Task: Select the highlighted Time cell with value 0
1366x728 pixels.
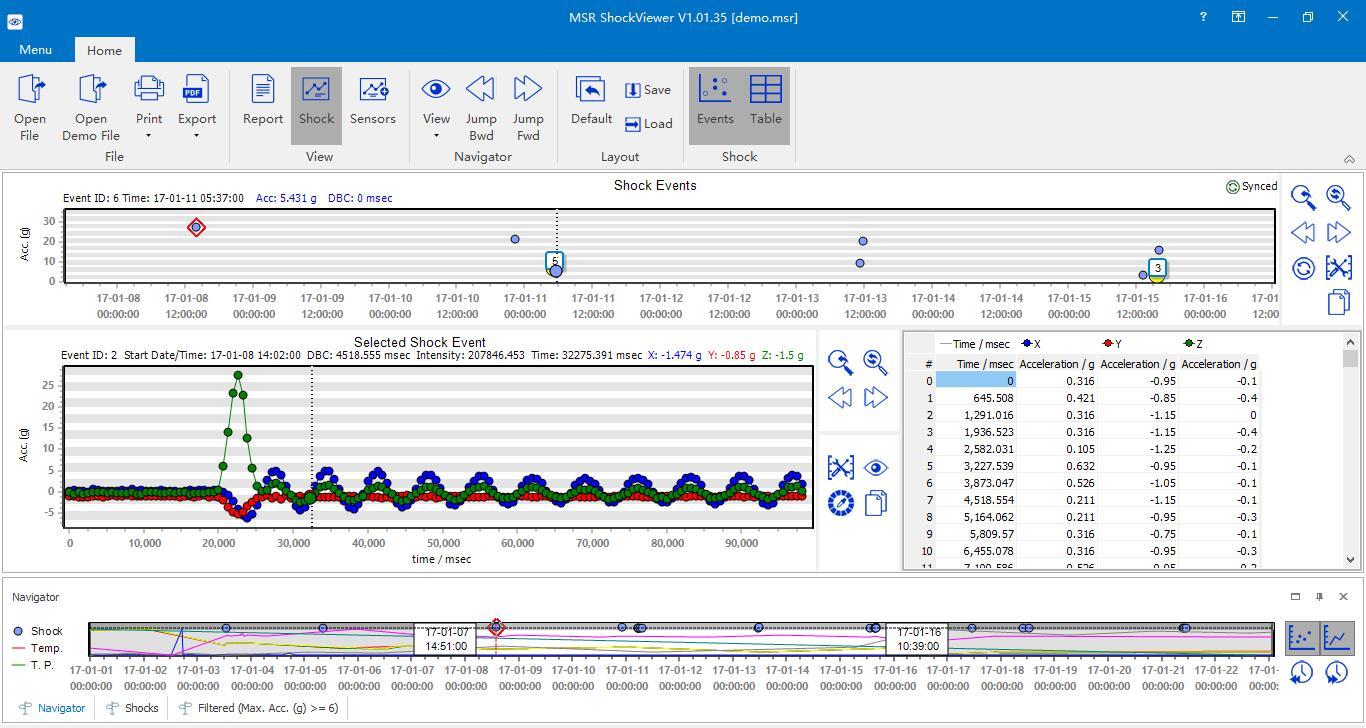Action: click(x=976, y=381)
